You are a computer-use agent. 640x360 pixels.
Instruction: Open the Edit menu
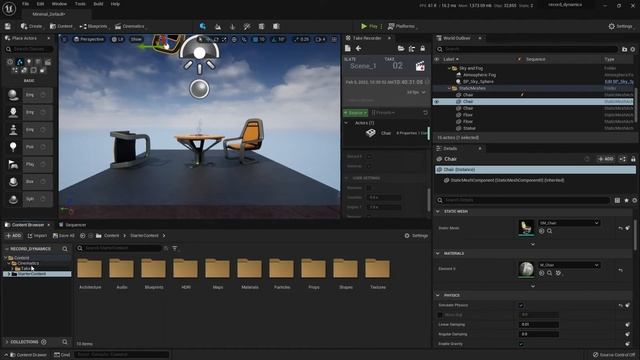(x=40, y=4)
